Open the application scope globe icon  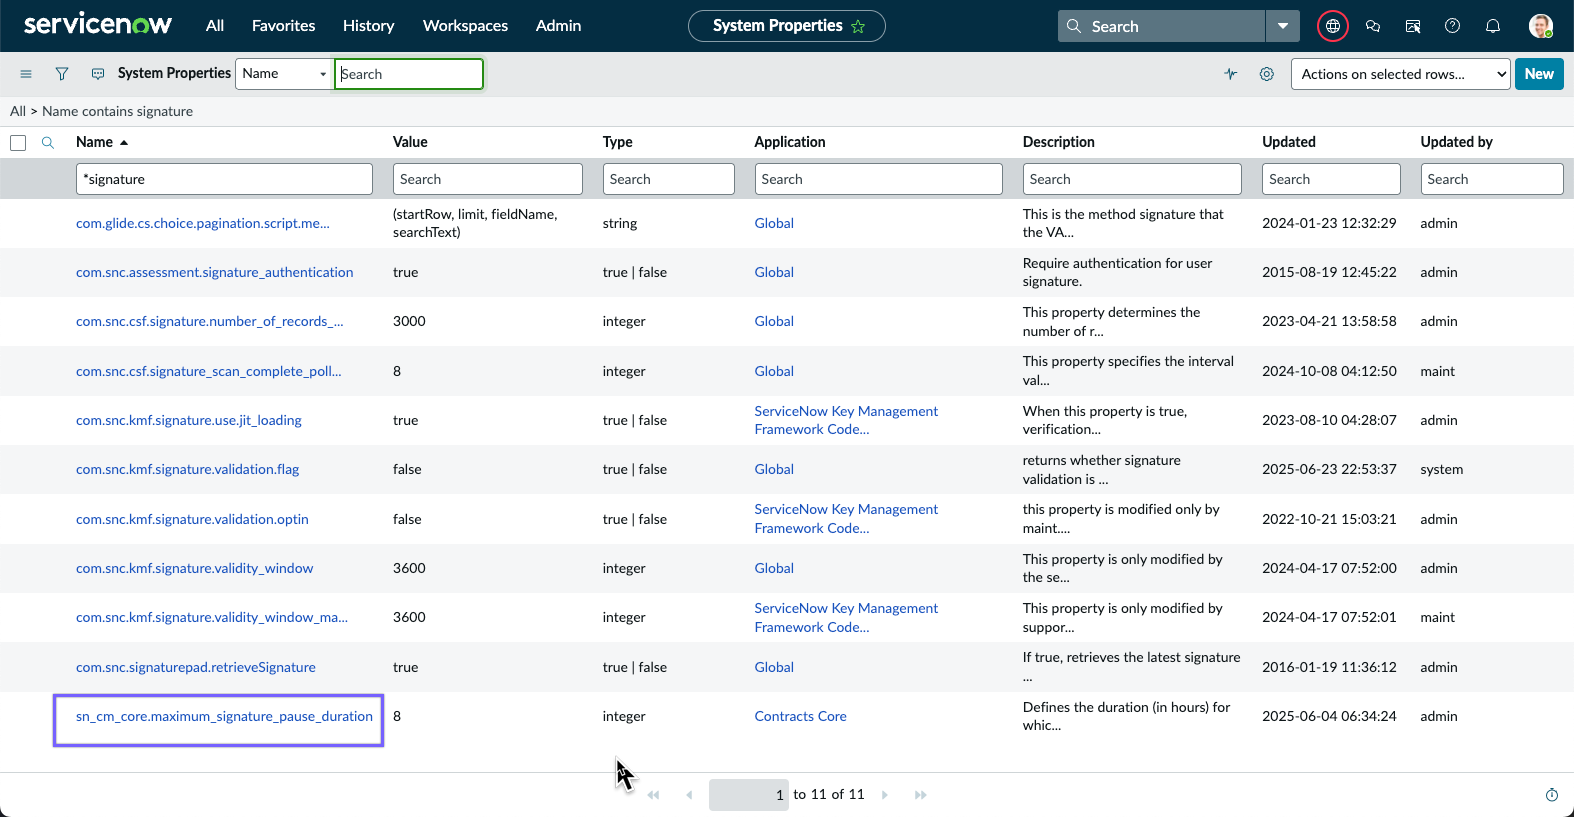[x=1333, y=26]
